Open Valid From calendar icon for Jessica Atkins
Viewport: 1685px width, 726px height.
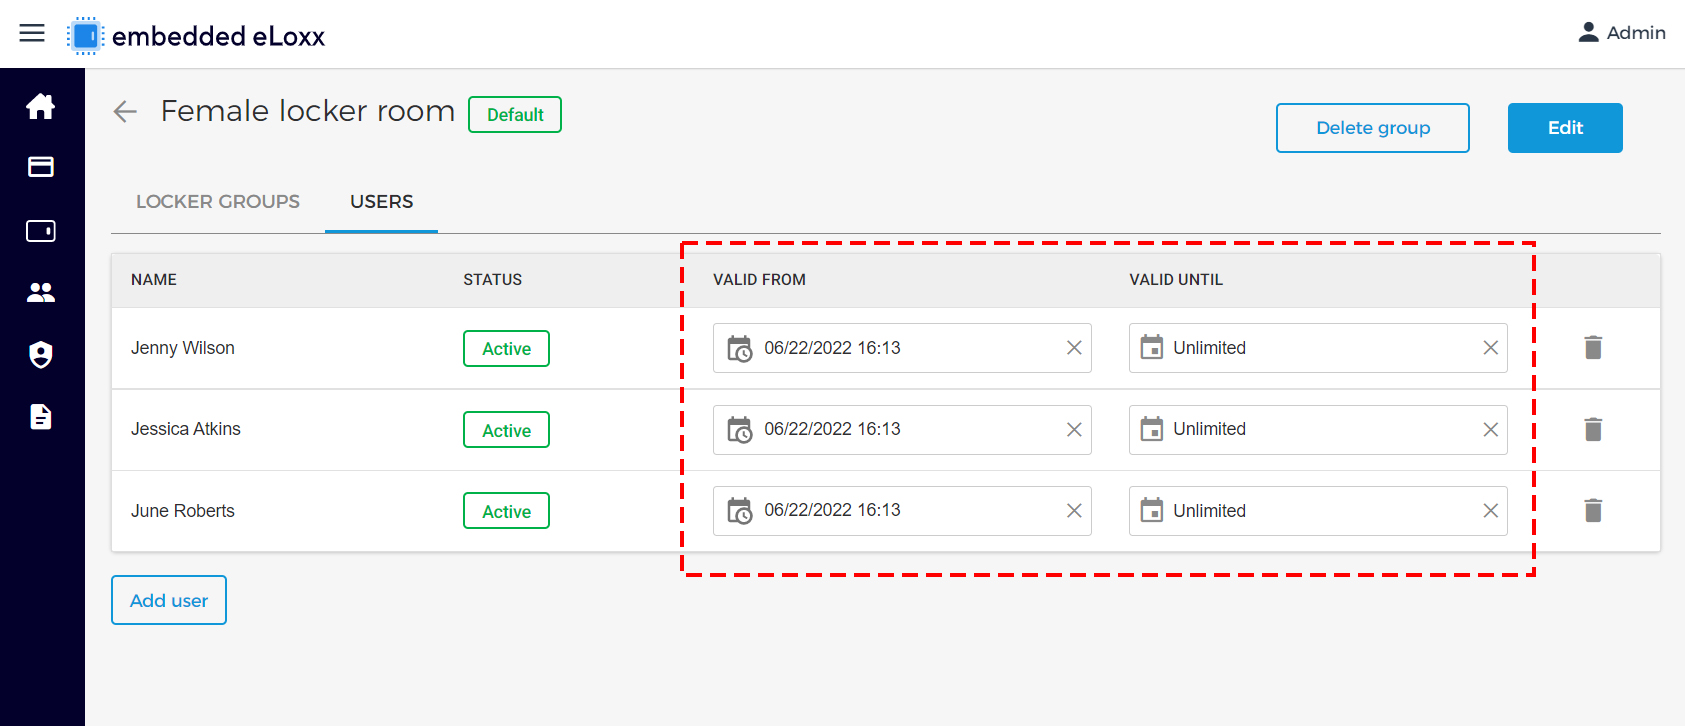[x=739, y=429]
